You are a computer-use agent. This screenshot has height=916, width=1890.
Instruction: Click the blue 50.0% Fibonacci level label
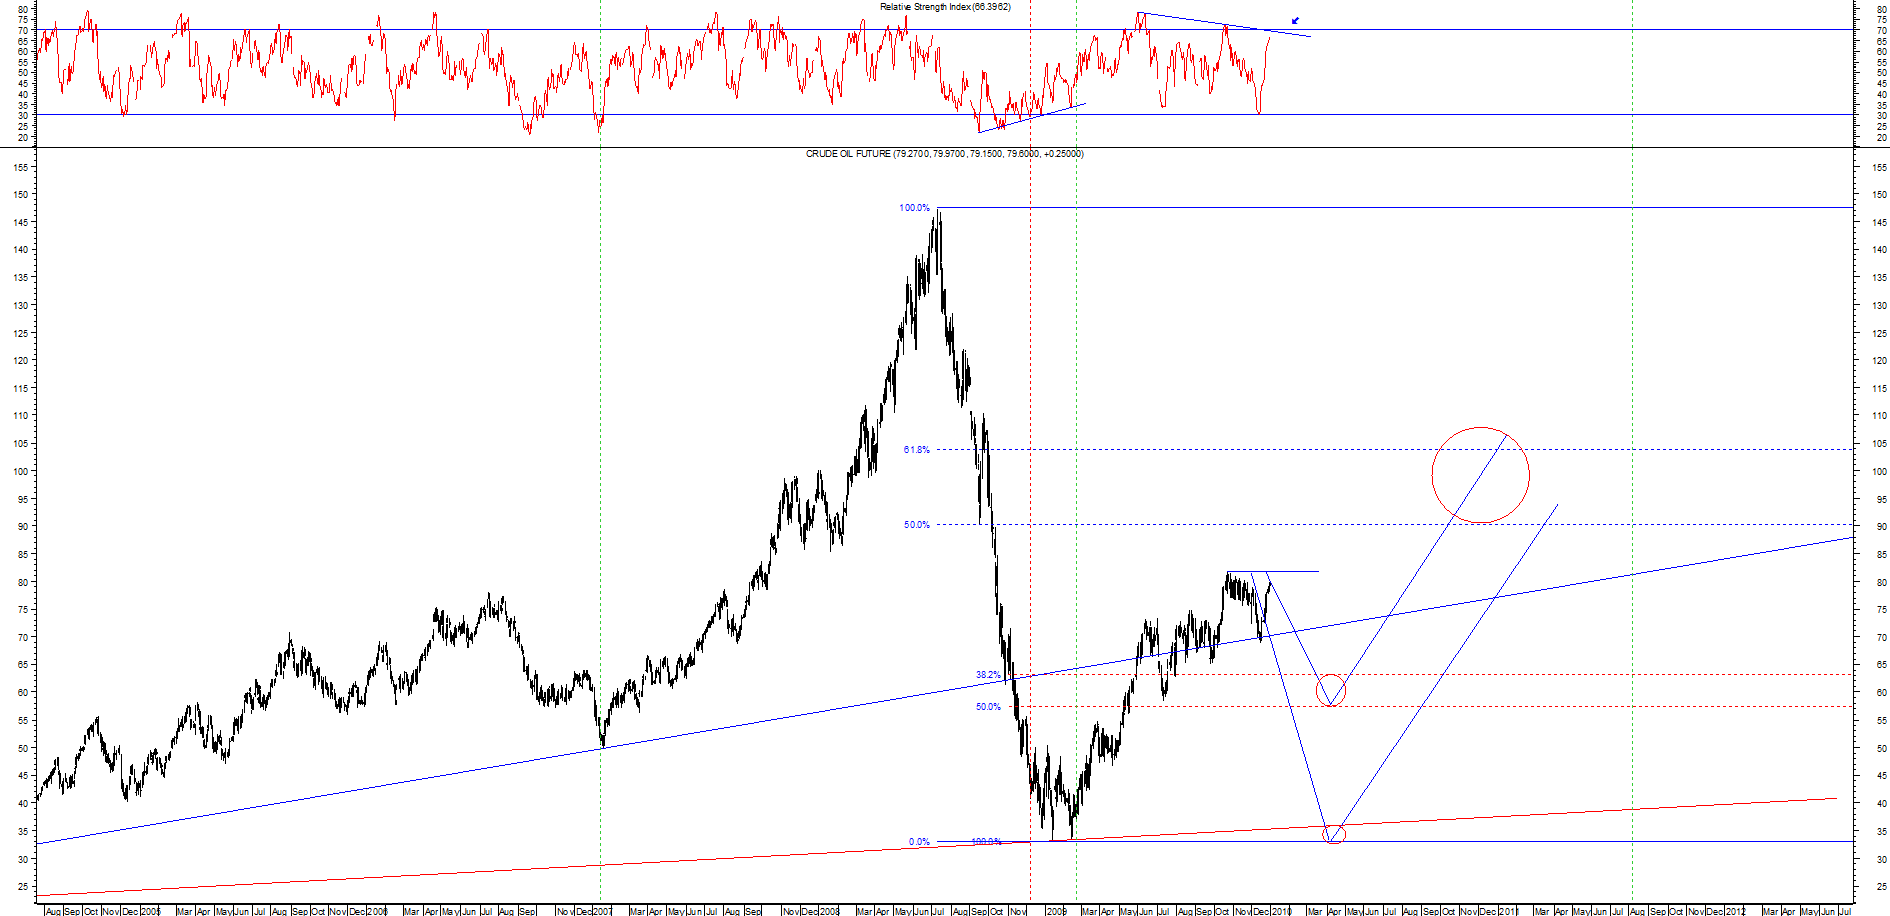click(x=916, y=525)
